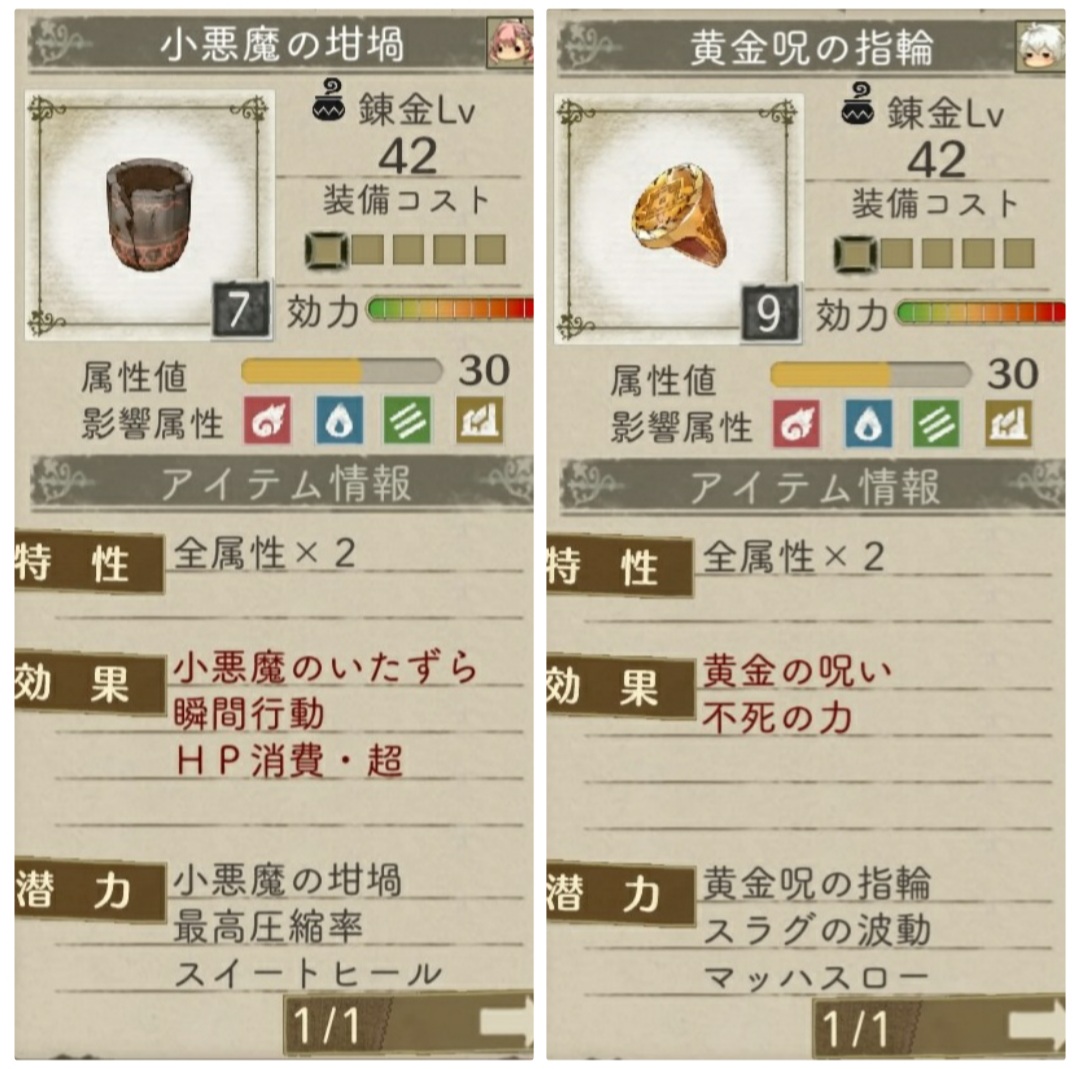Go to next page arrow on ring card
Screen dimensions: 1080x1069
tap(1037, 1024)
